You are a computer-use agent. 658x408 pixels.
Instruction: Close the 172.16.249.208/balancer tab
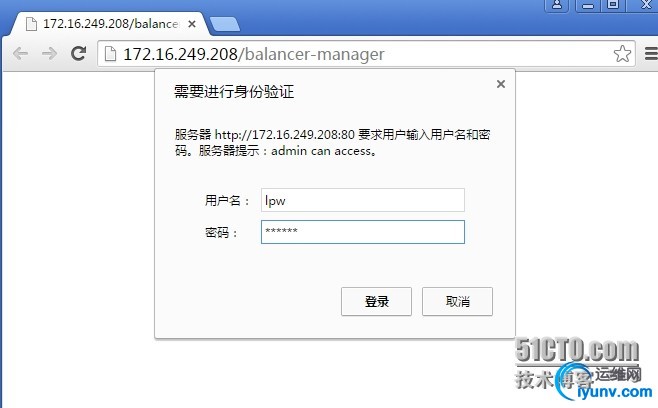pyautogui.click(x=192, y=24)
